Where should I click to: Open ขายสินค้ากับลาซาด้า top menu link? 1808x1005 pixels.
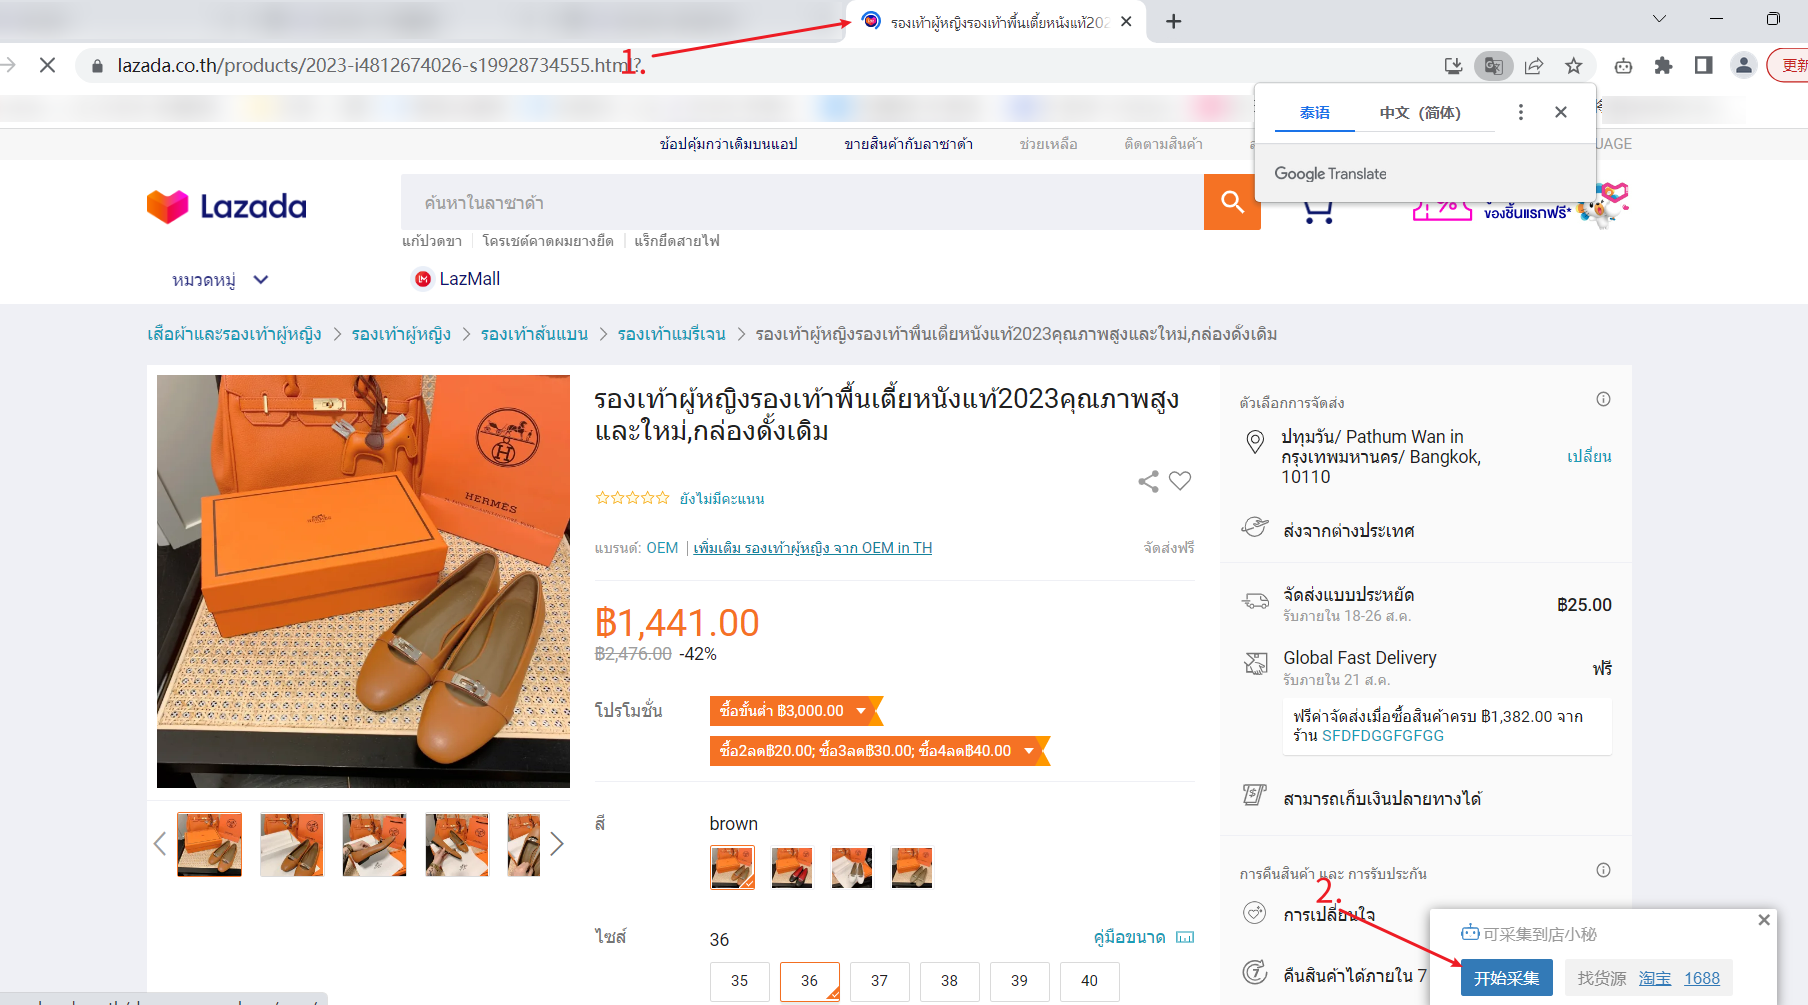click(908, 144)
